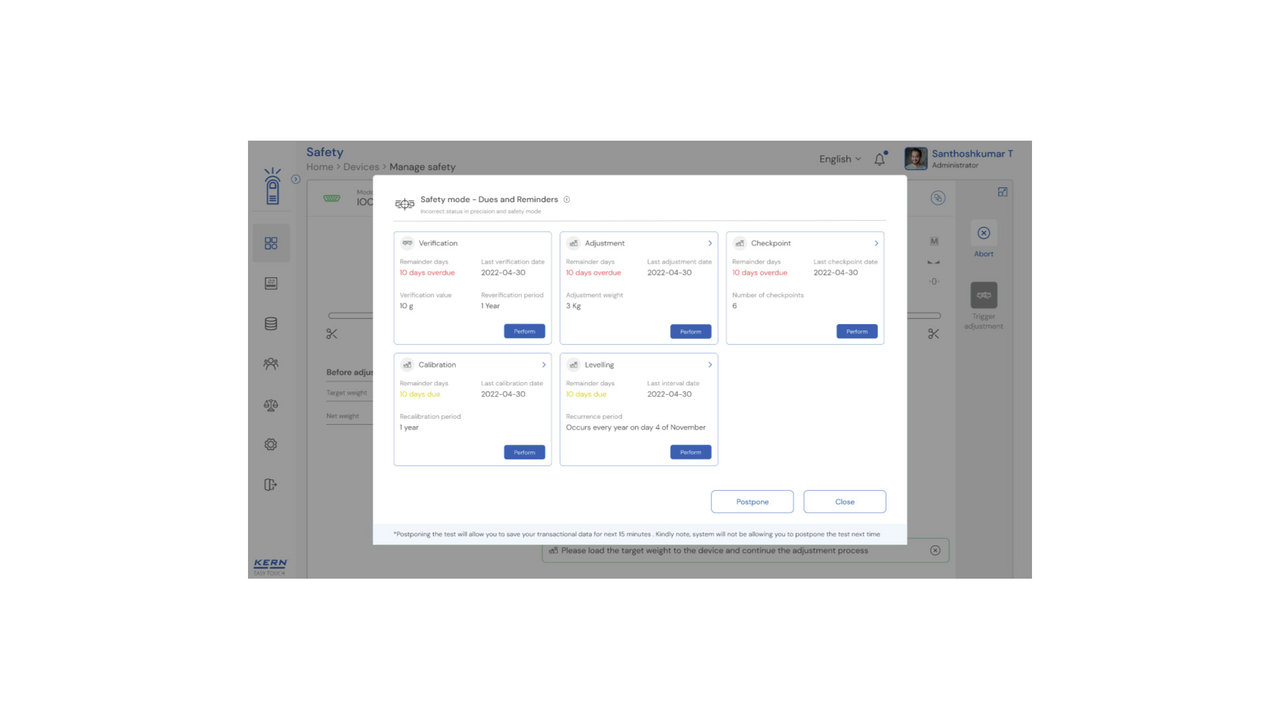1280x720 pixels.
Task: Click the database icon in sidebar
Action: tap(271, 324)
